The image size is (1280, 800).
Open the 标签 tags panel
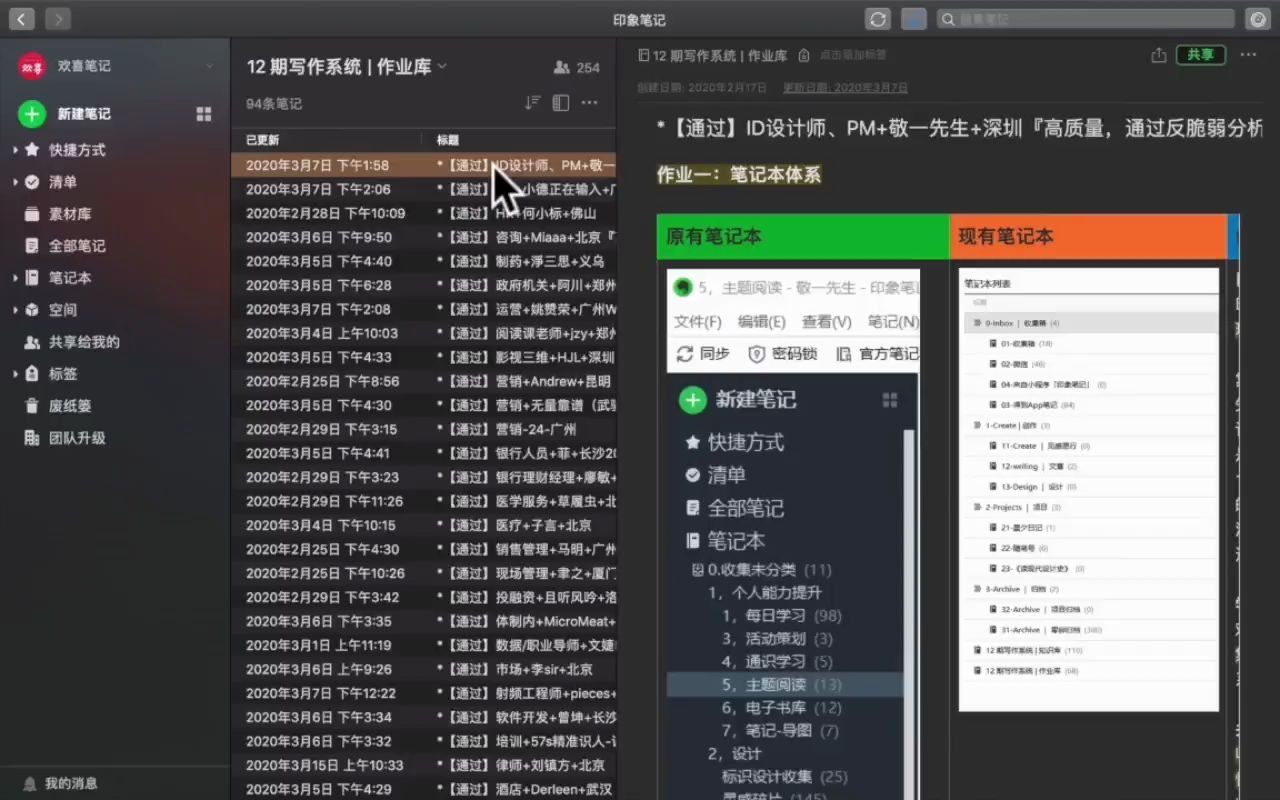point(58,373)
